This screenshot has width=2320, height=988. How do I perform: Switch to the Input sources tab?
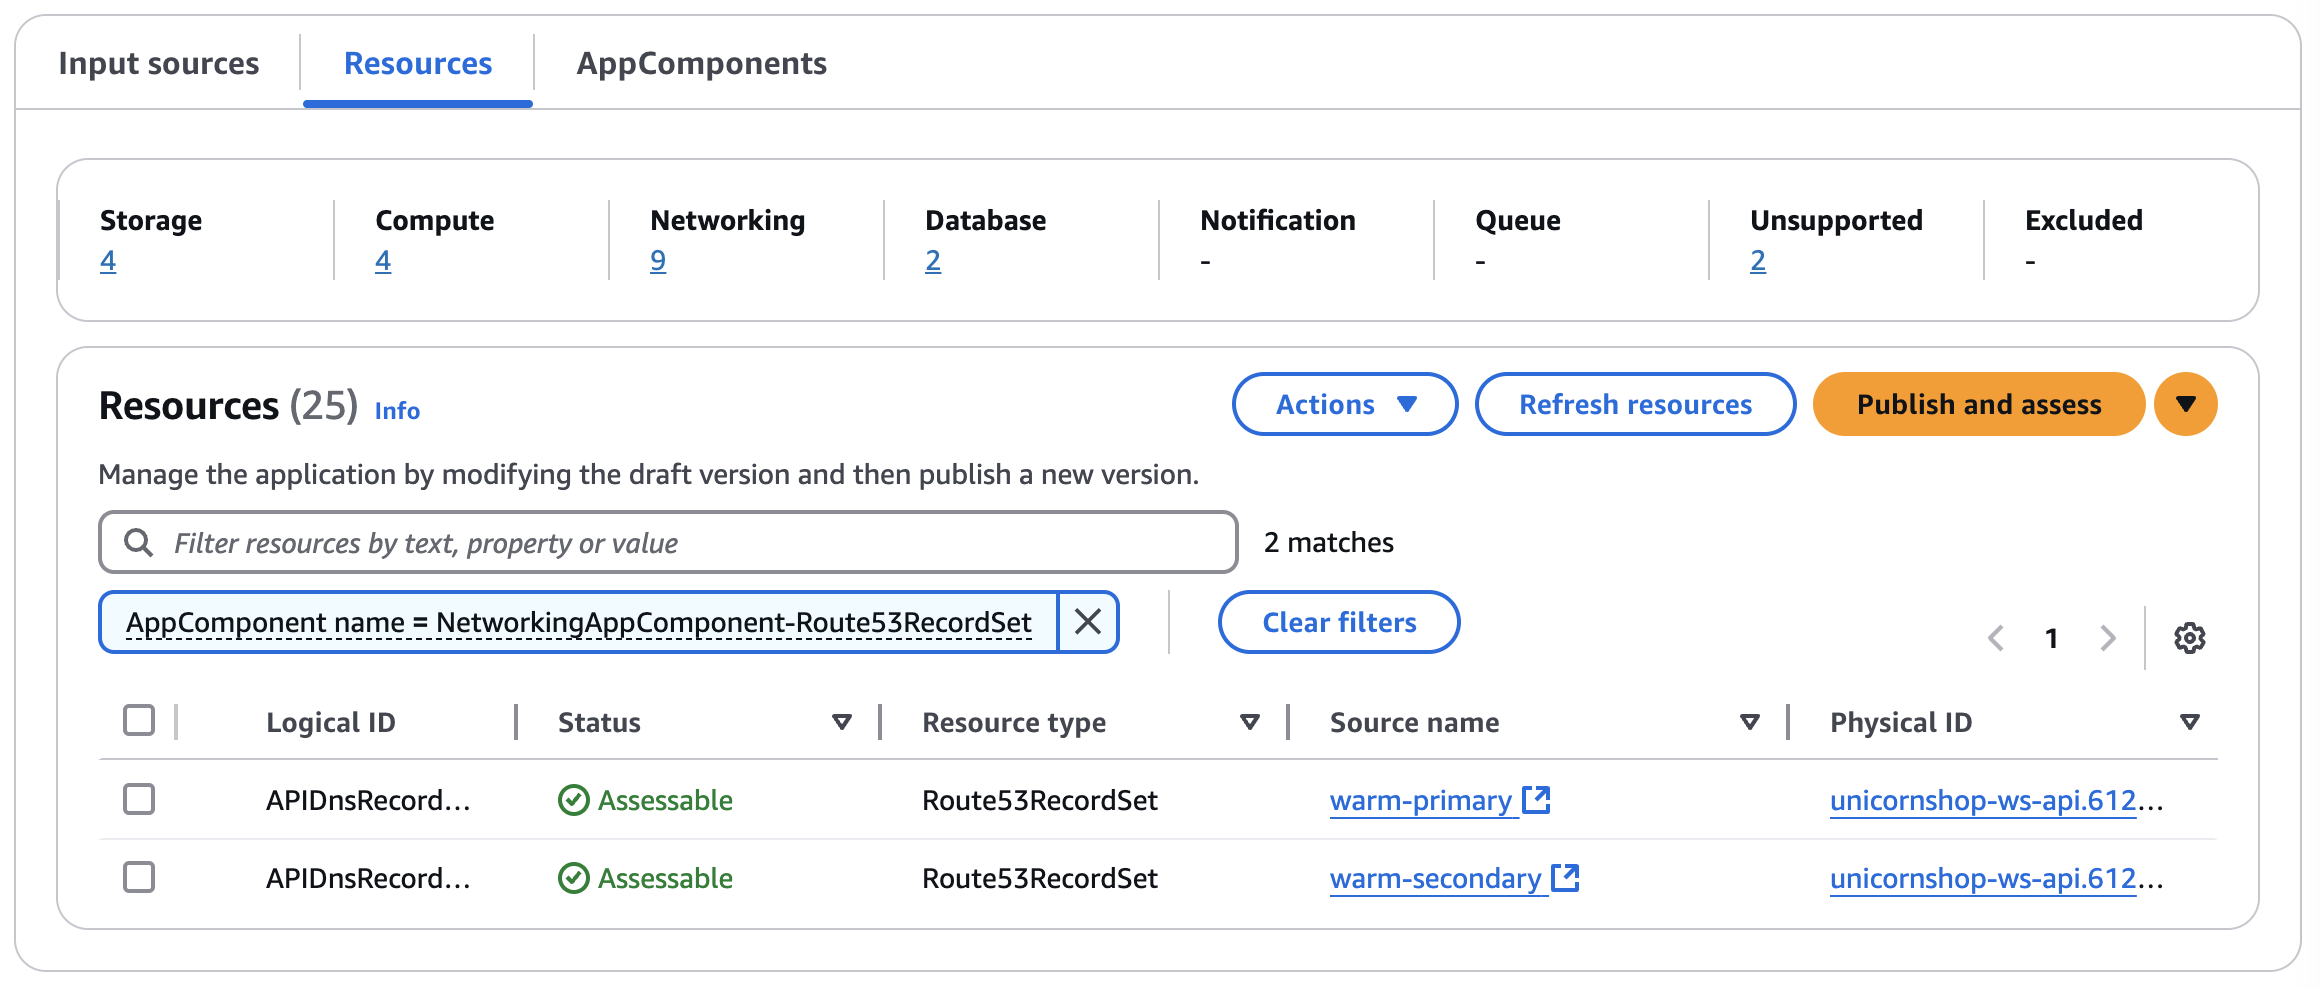(159, 63)
